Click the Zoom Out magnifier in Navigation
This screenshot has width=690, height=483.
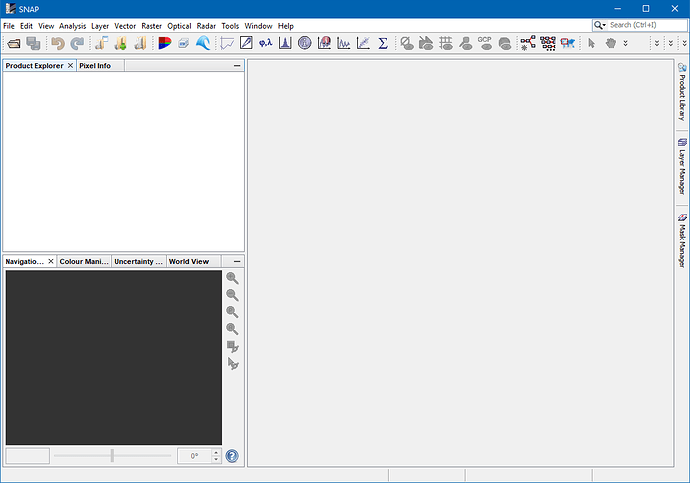click(x=232, y=295)
